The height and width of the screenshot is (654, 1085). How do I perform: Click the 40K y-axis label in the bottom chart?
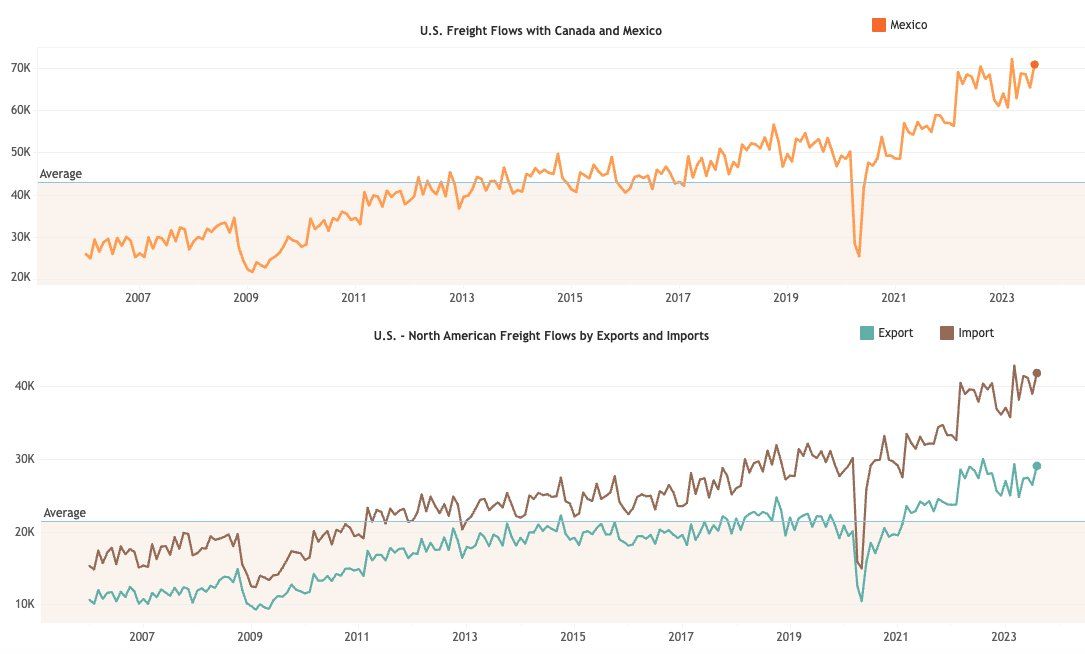24,386
